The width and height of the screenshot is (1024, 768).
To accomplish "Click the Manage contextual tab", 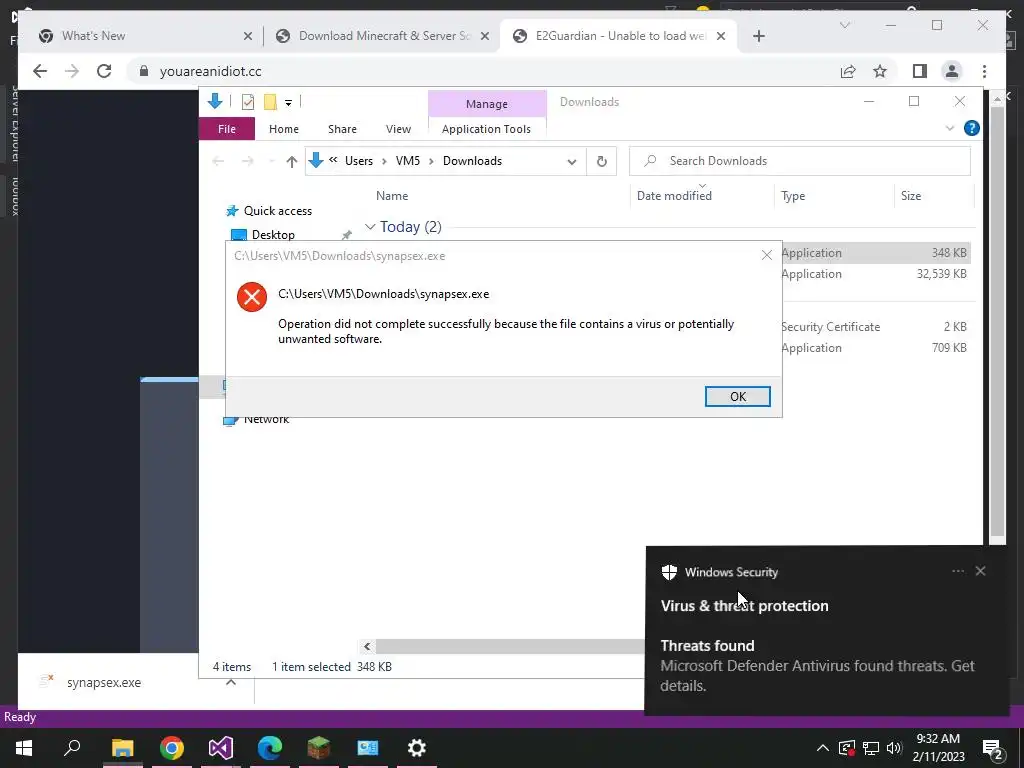I will click(x=487, y=104).
